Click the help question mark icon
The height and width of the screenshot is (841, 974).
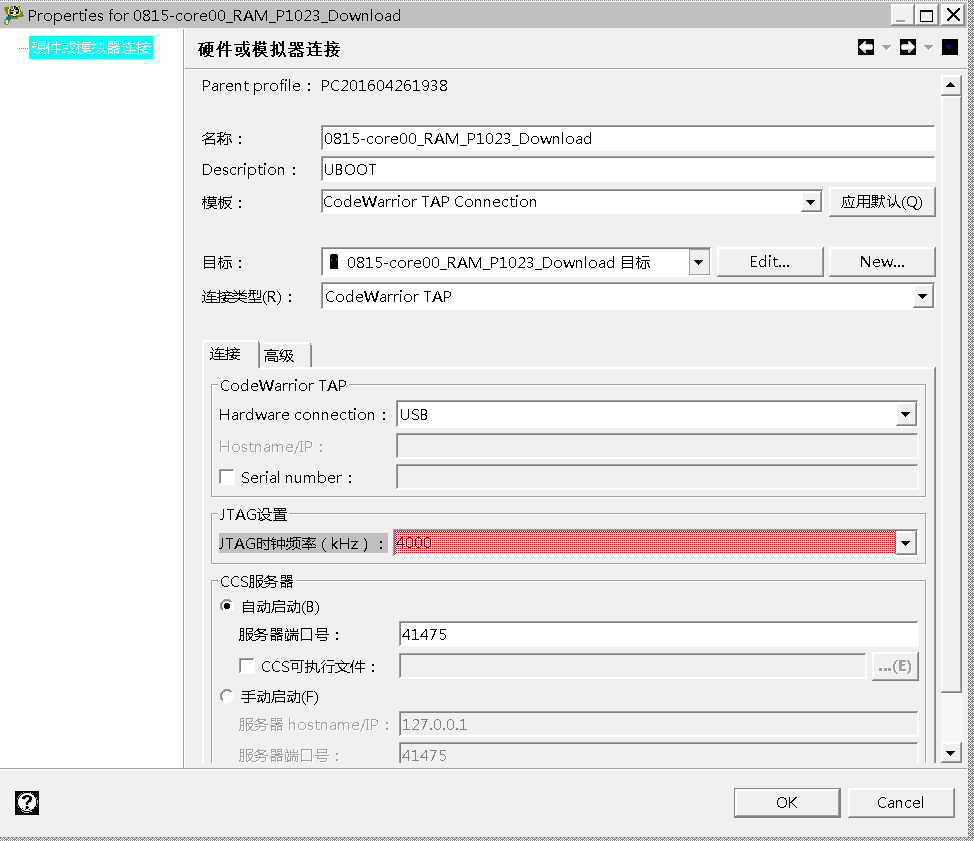(27, 802)
